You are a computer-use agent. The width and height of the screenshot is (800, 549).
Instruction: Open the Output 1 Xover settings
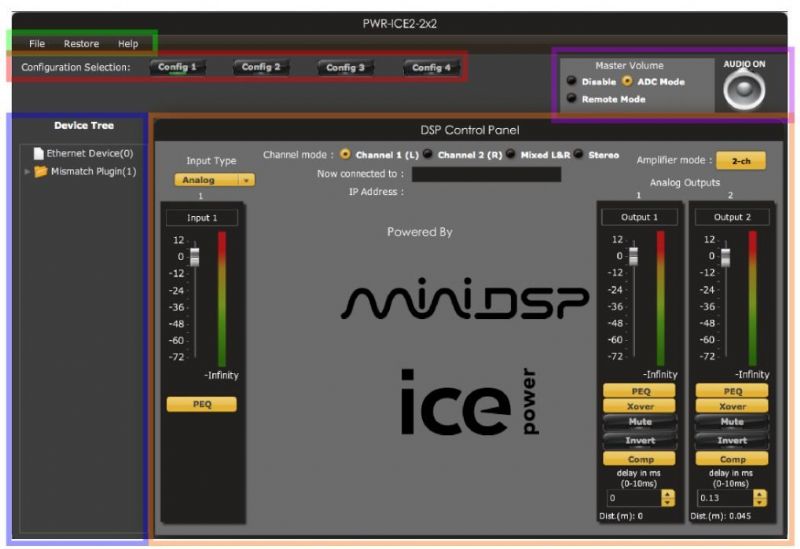[639, 406]
